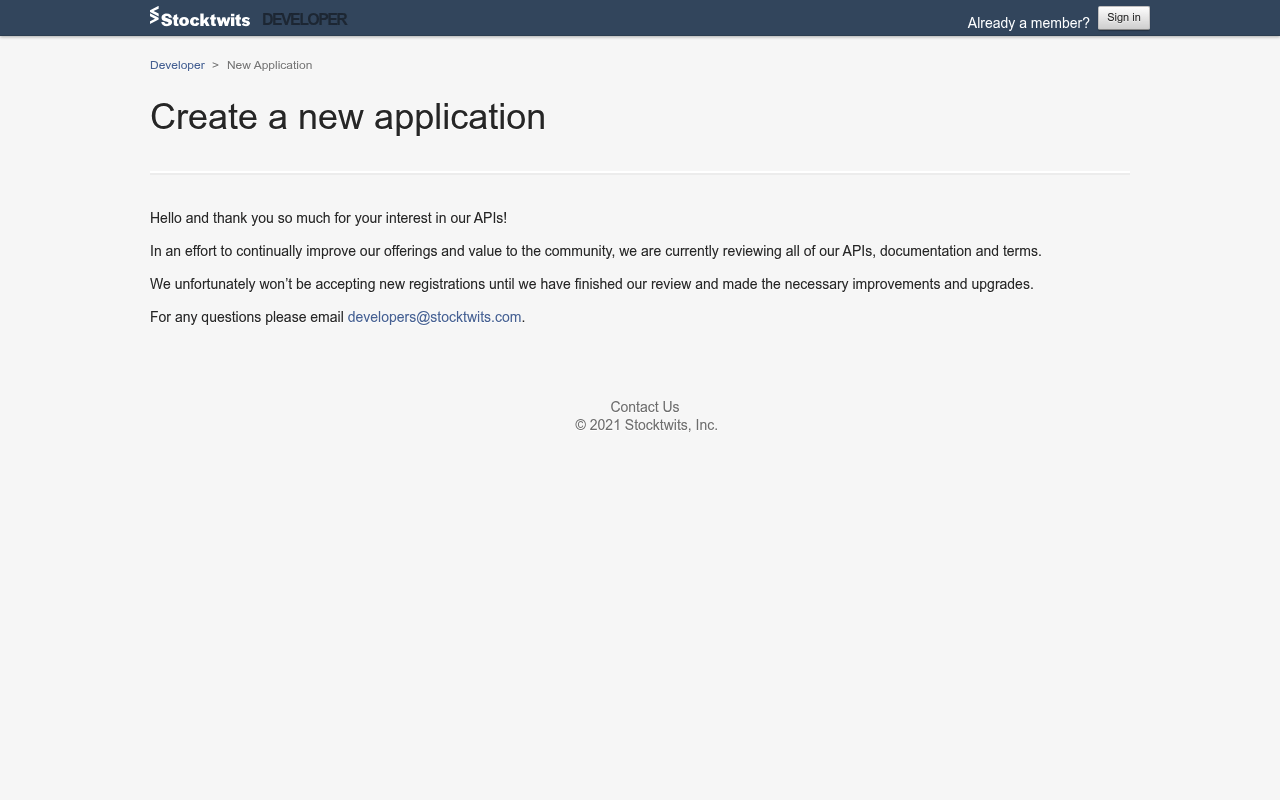Click the 'Already a member?' text
Screen dimensions: 1280x800
tap(1028, 23)
